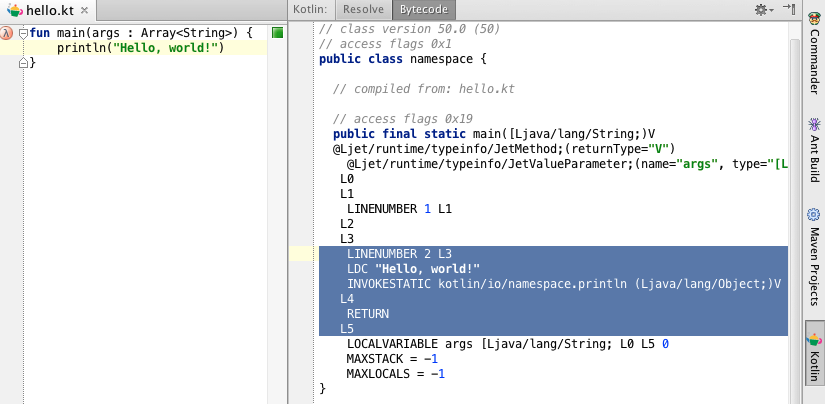Click the JetMethod annotation line
This screenshot has height=404, width=825.
(504, 149)
